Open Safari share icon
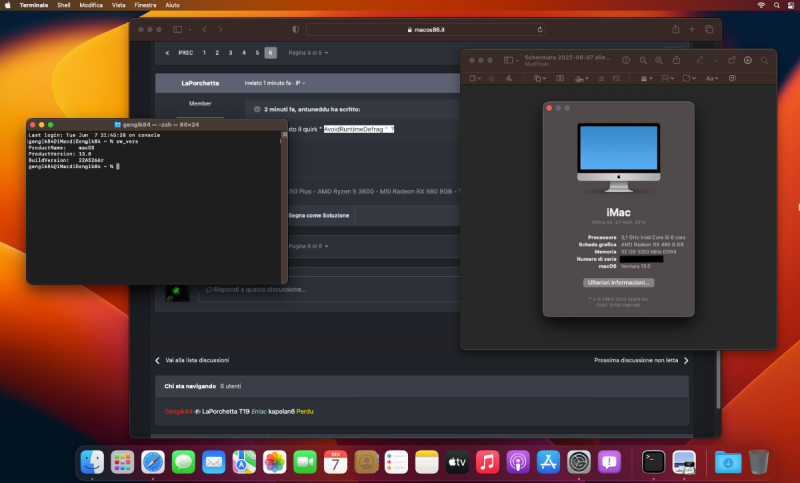The height and width of the screenshot is (483, 800). 676,29
